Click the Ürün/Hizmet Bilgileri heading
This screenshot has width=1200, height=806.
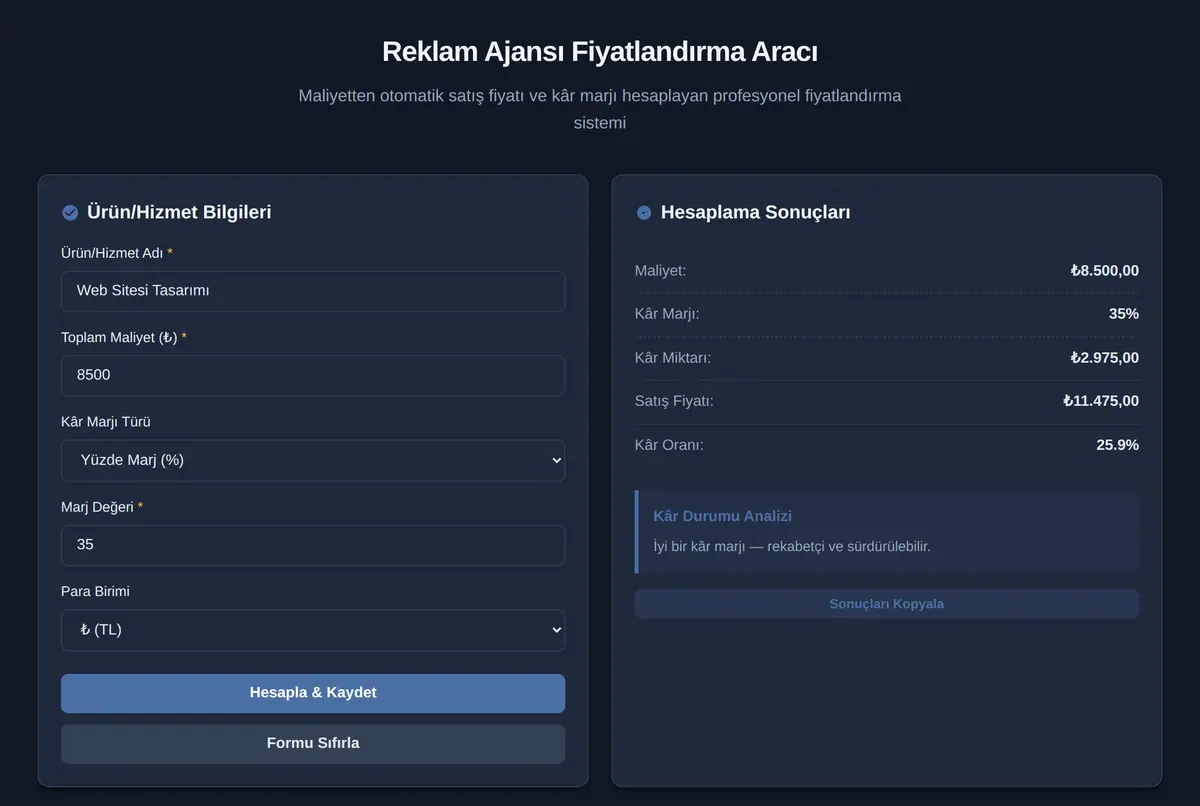pyautogui.click(x=179, y=212)
